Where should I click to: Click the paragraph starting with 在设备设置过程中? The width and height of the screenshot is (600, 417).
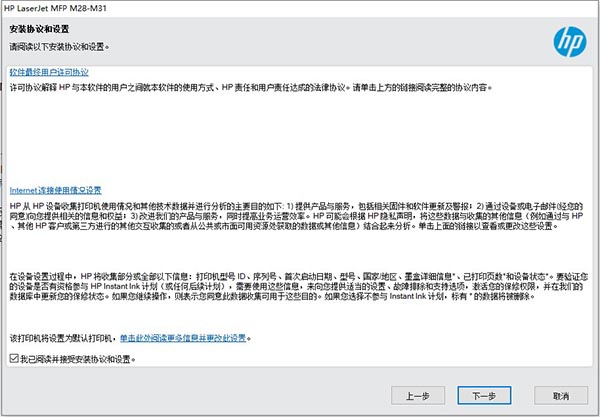point(298,286)
